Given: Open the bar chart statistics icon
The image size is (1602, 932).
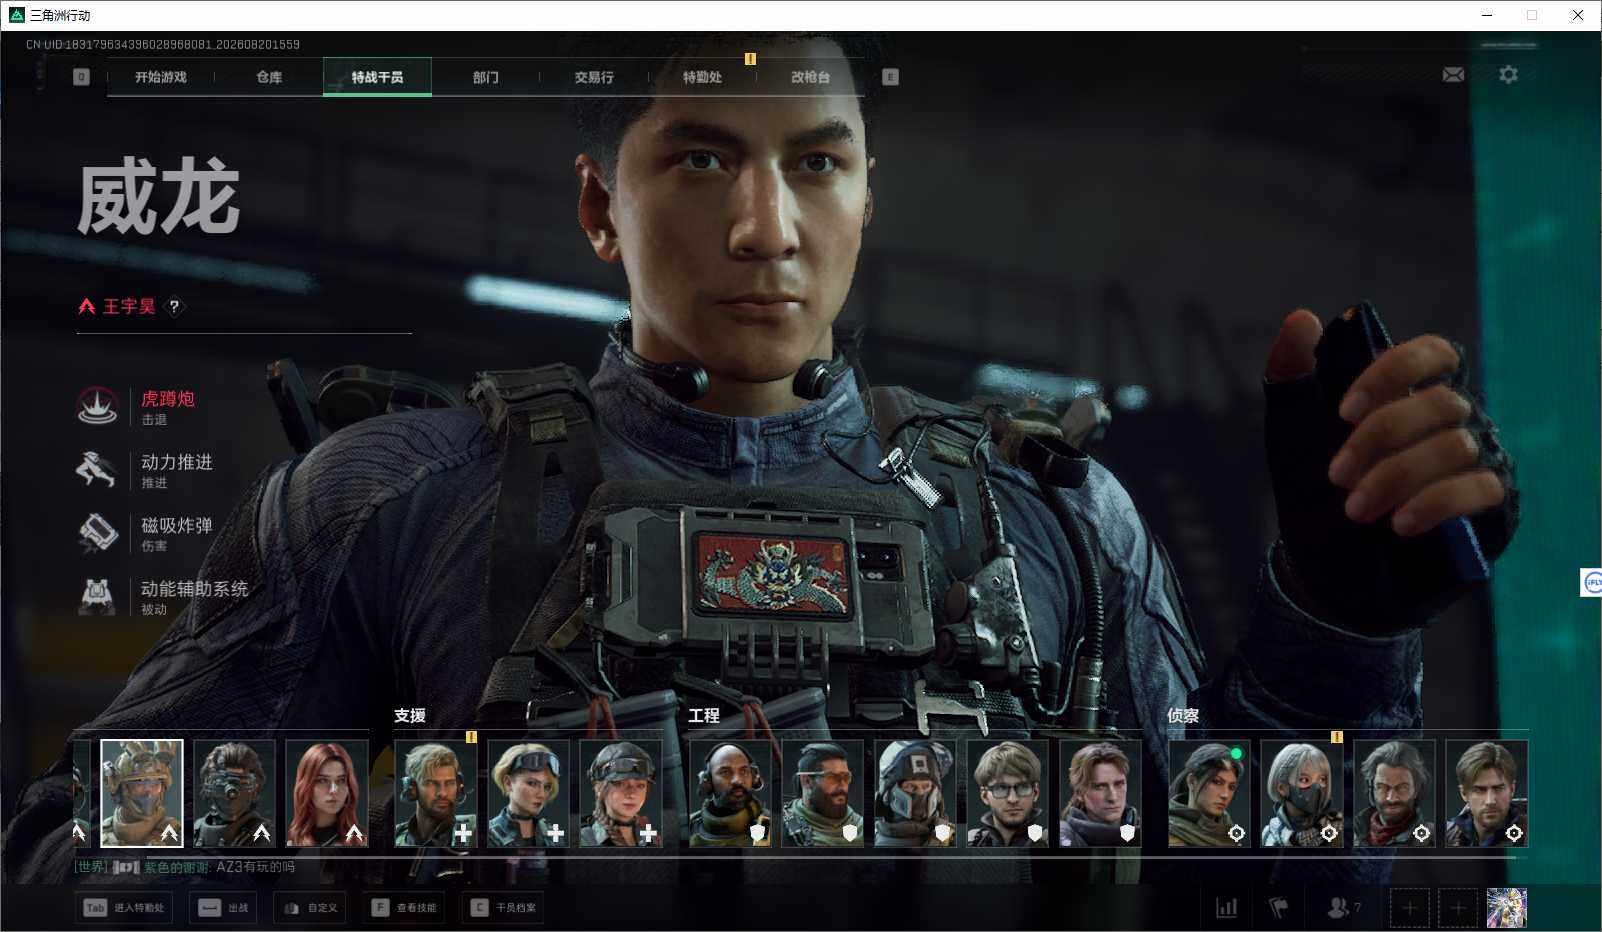Looking at the screenshot, I should (1226, 908).
